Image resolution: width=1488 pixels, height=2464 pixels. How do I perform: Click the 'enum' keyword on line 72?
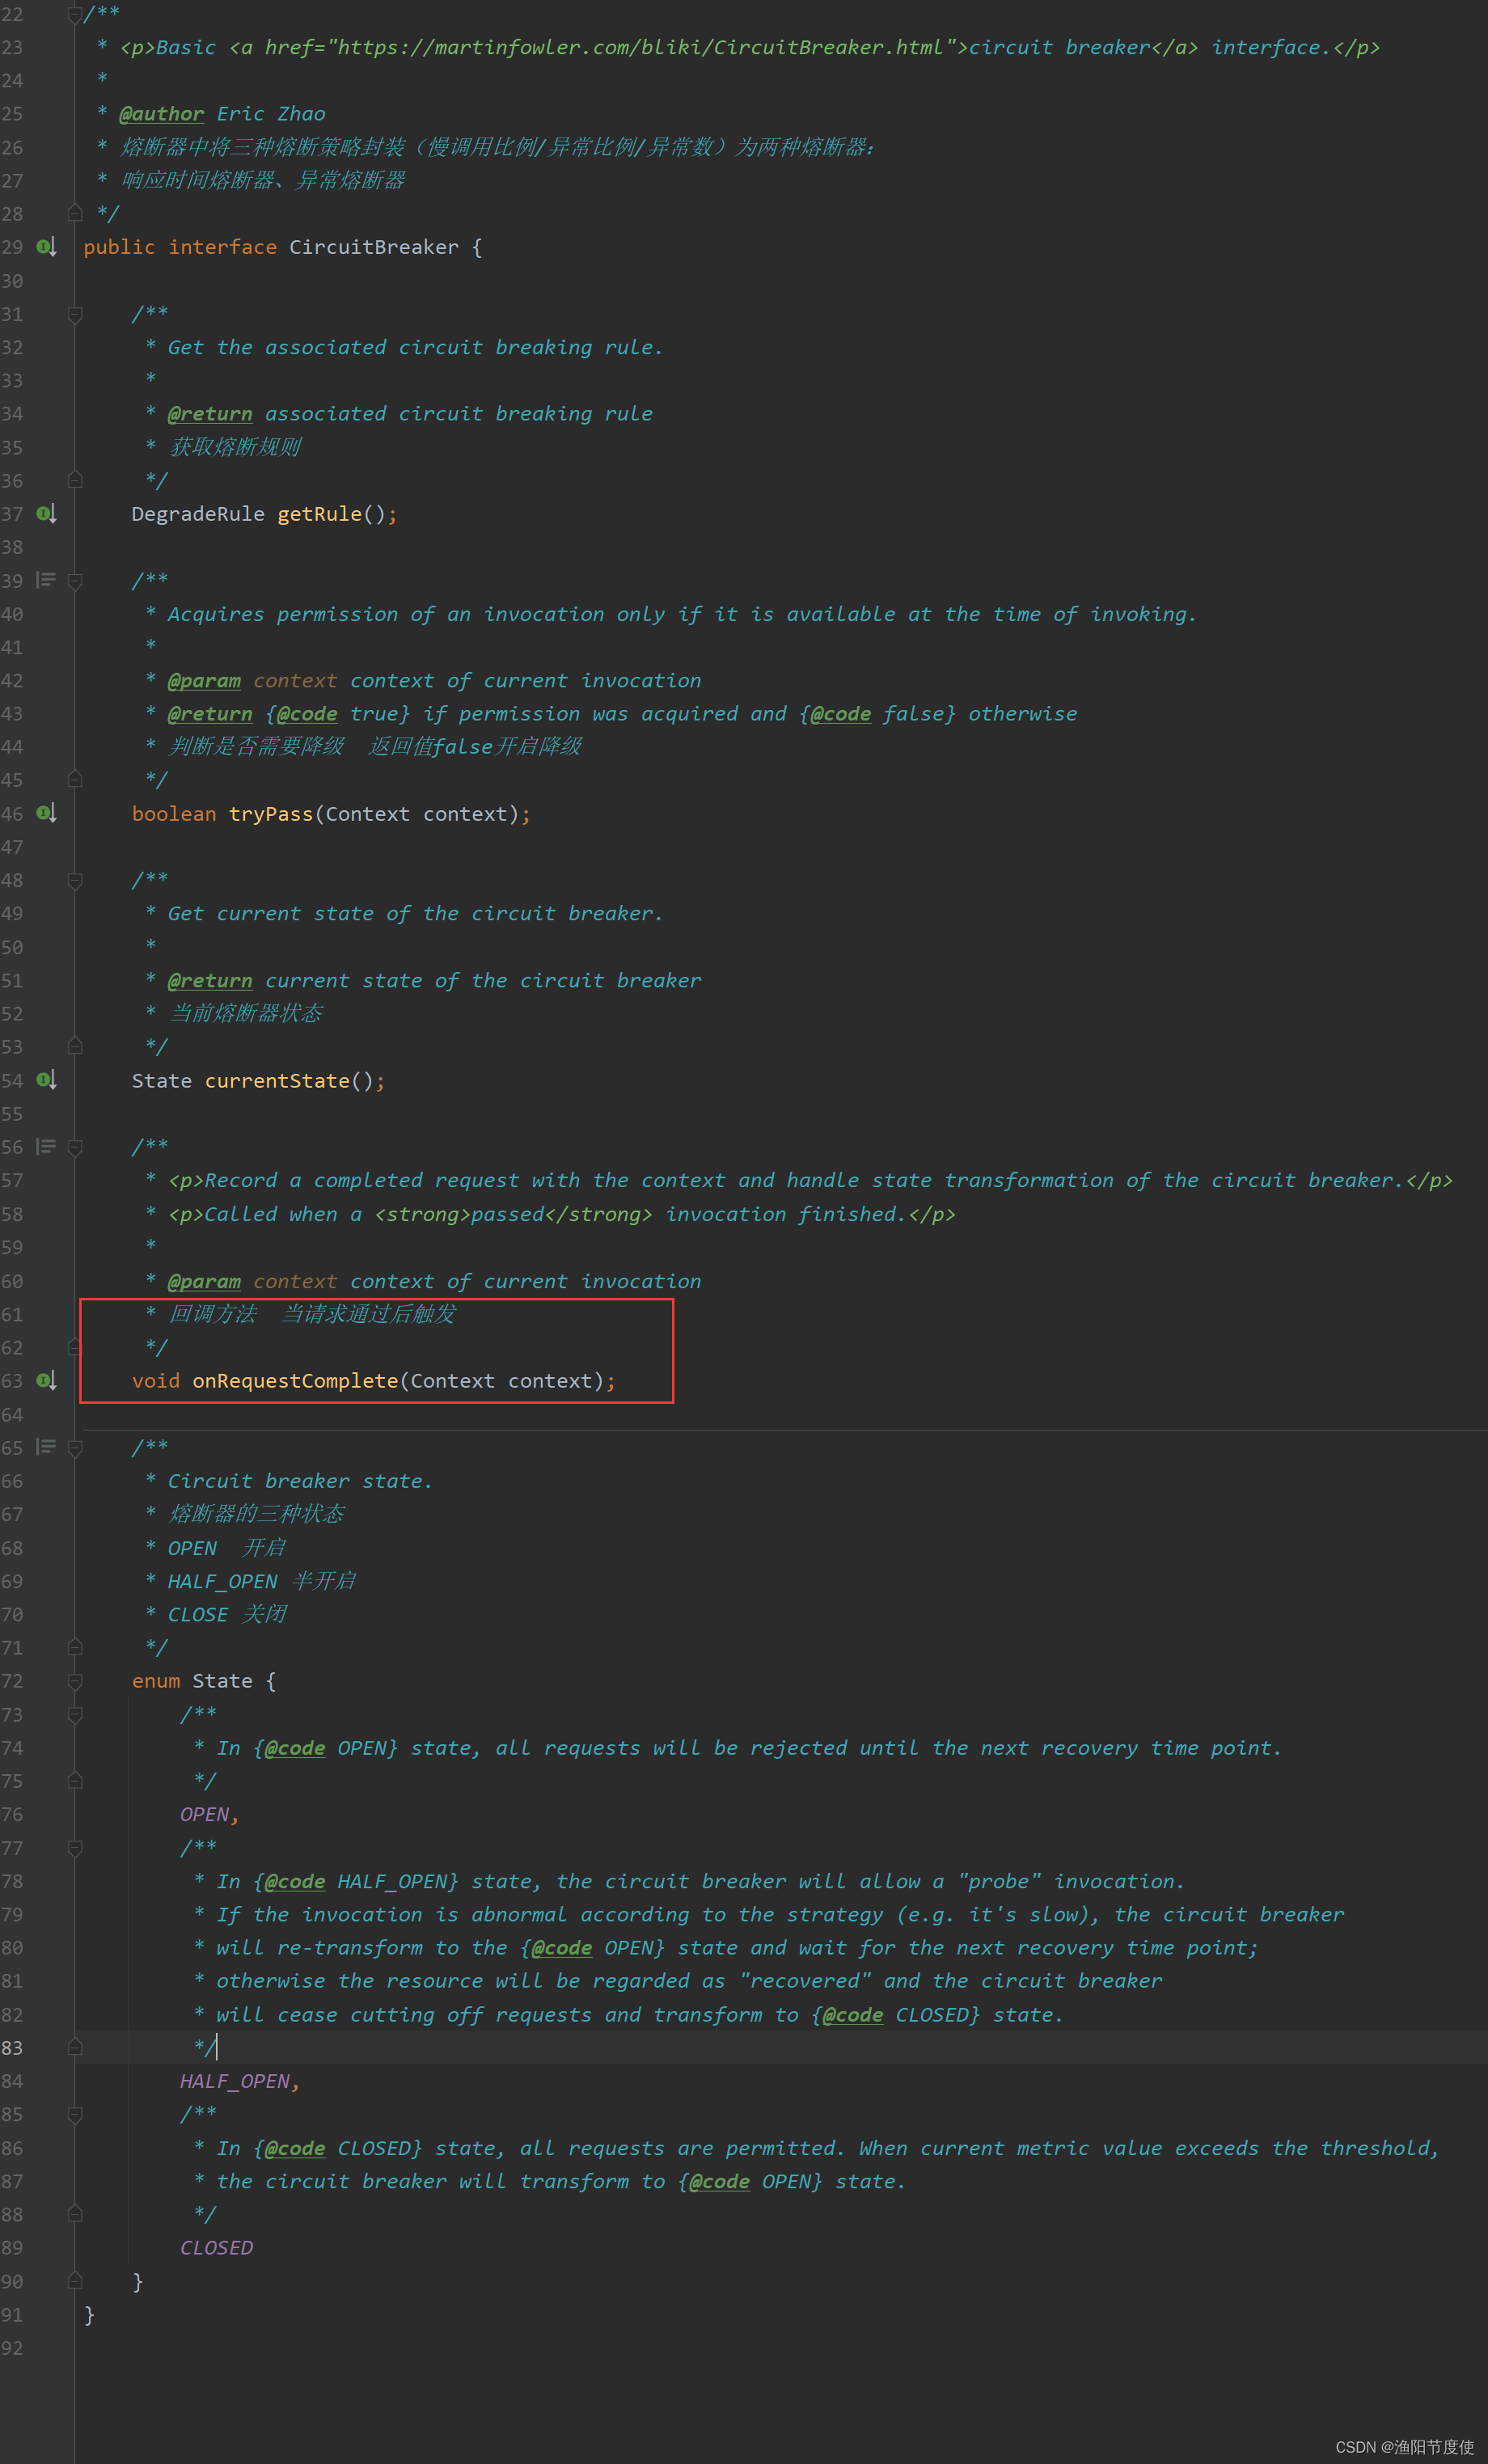coord(156,1681)
